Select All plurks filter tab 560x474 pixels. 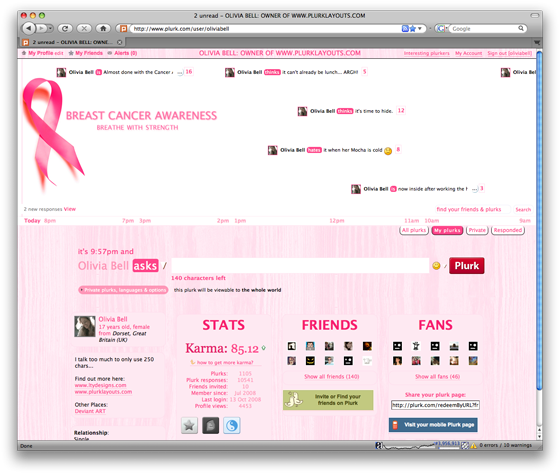click(414, 230)
